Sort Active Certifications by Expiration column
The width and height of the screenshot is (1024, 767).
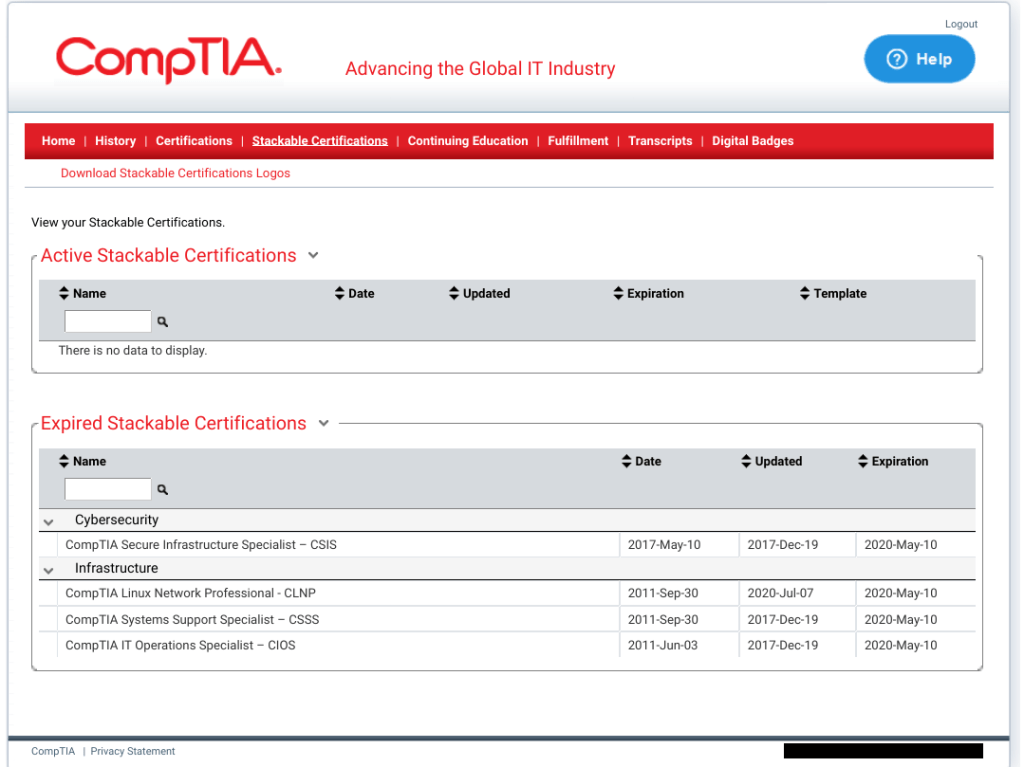tap(648, 294)
